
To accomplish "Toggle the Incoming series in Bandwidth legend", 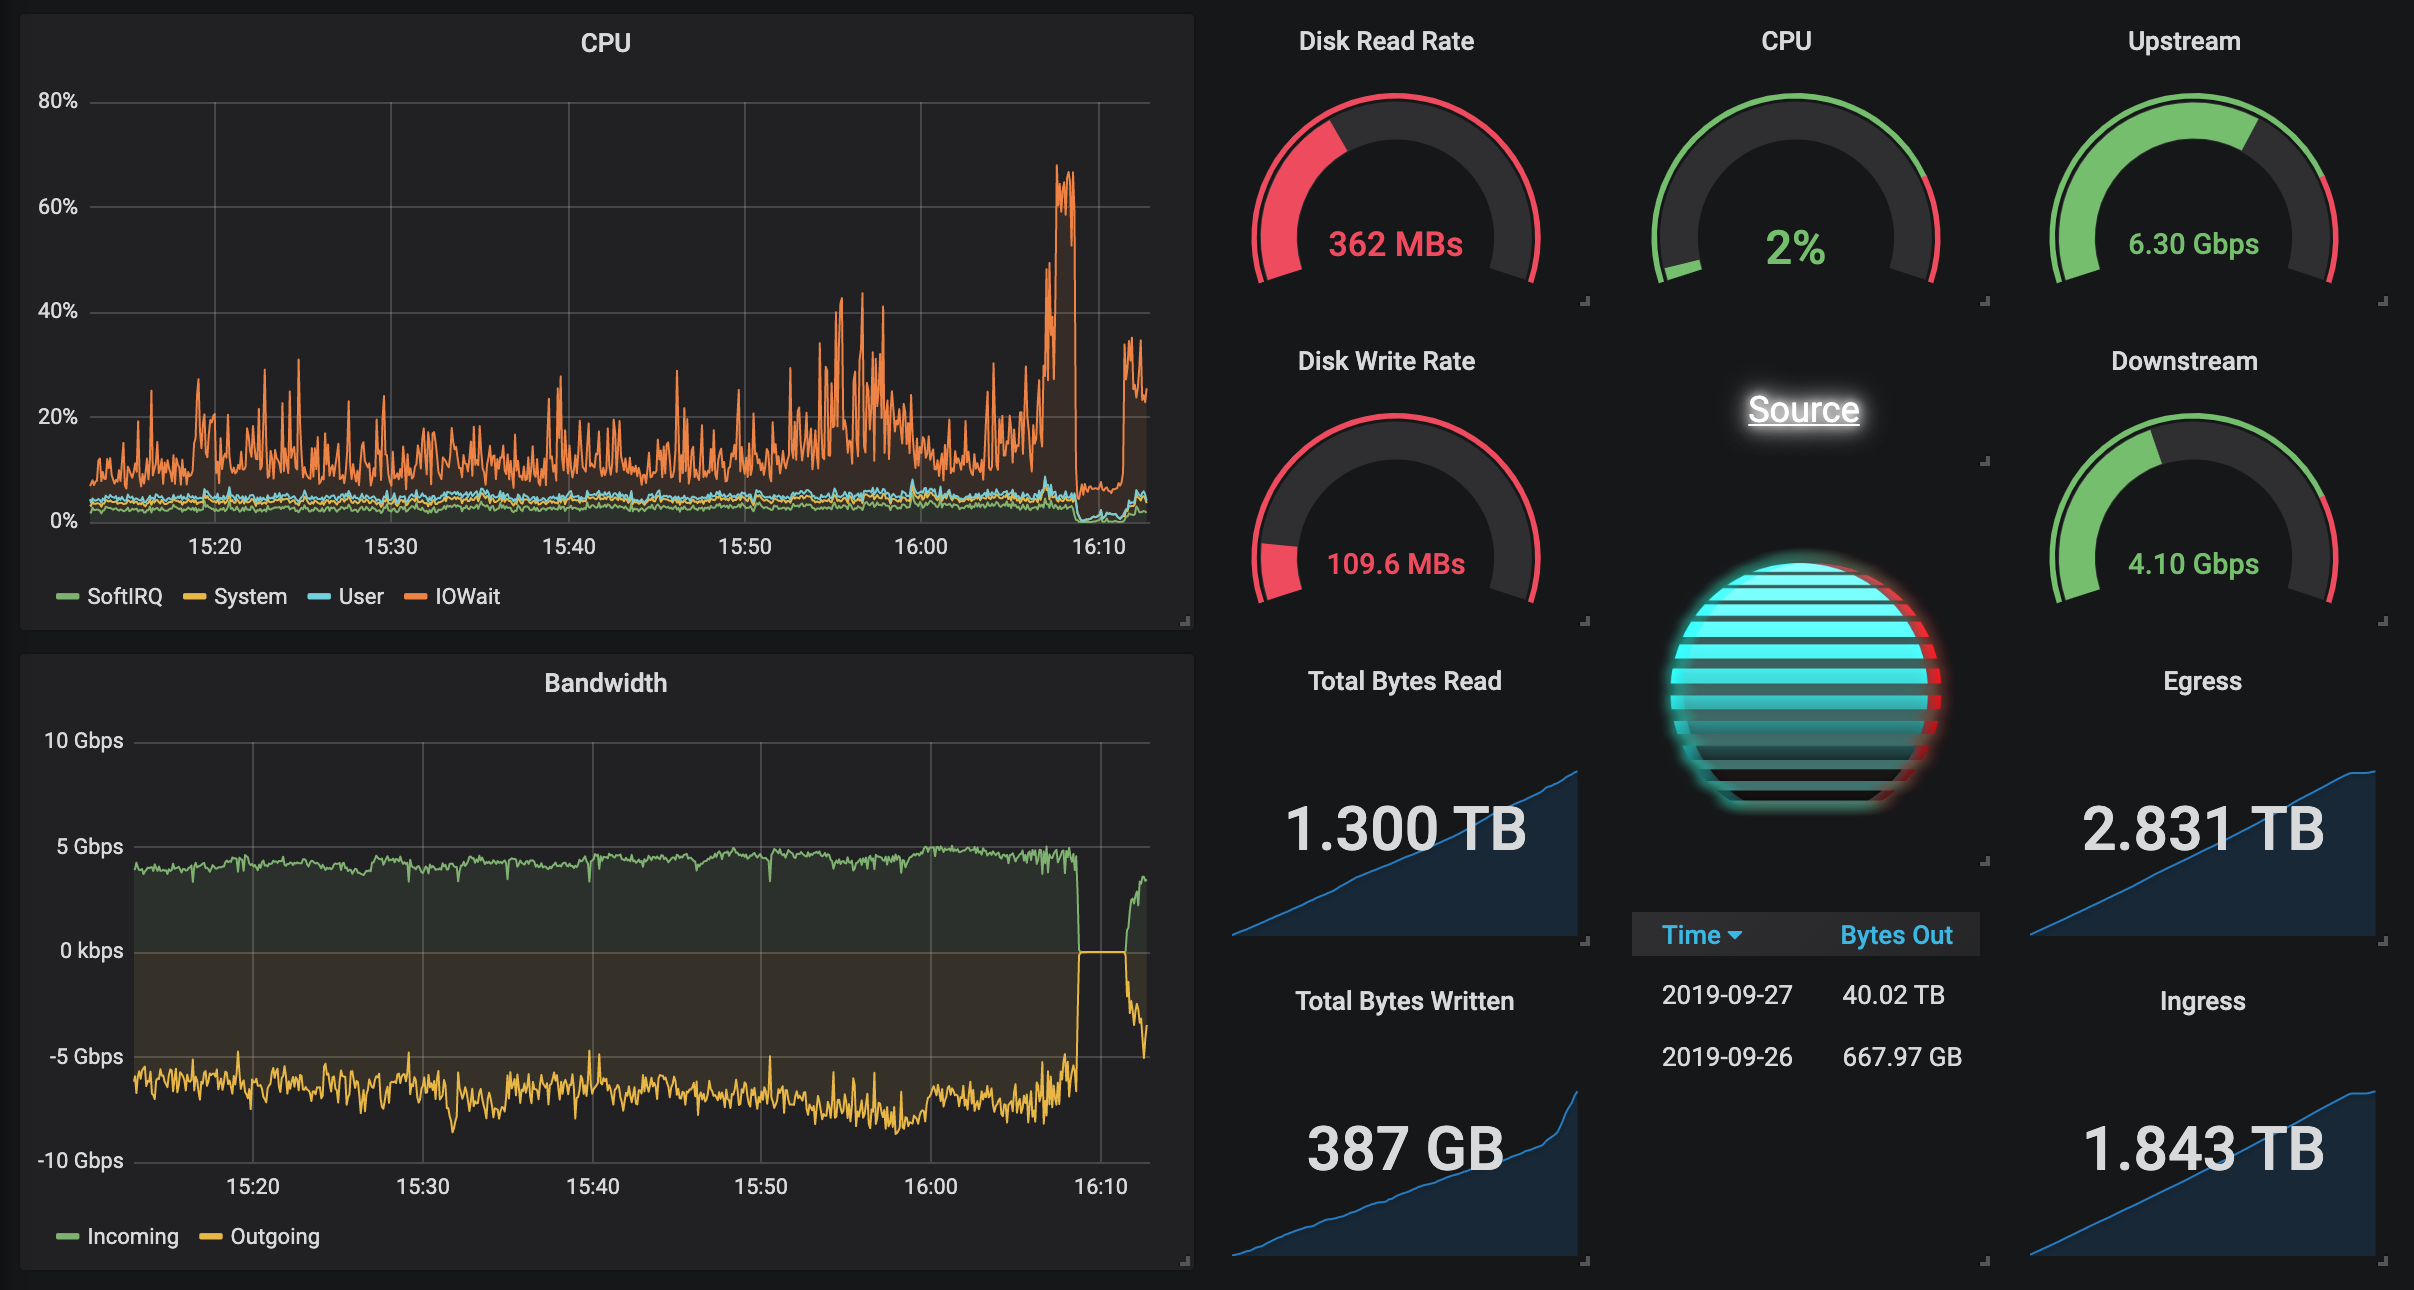I will pos(132,1236).
